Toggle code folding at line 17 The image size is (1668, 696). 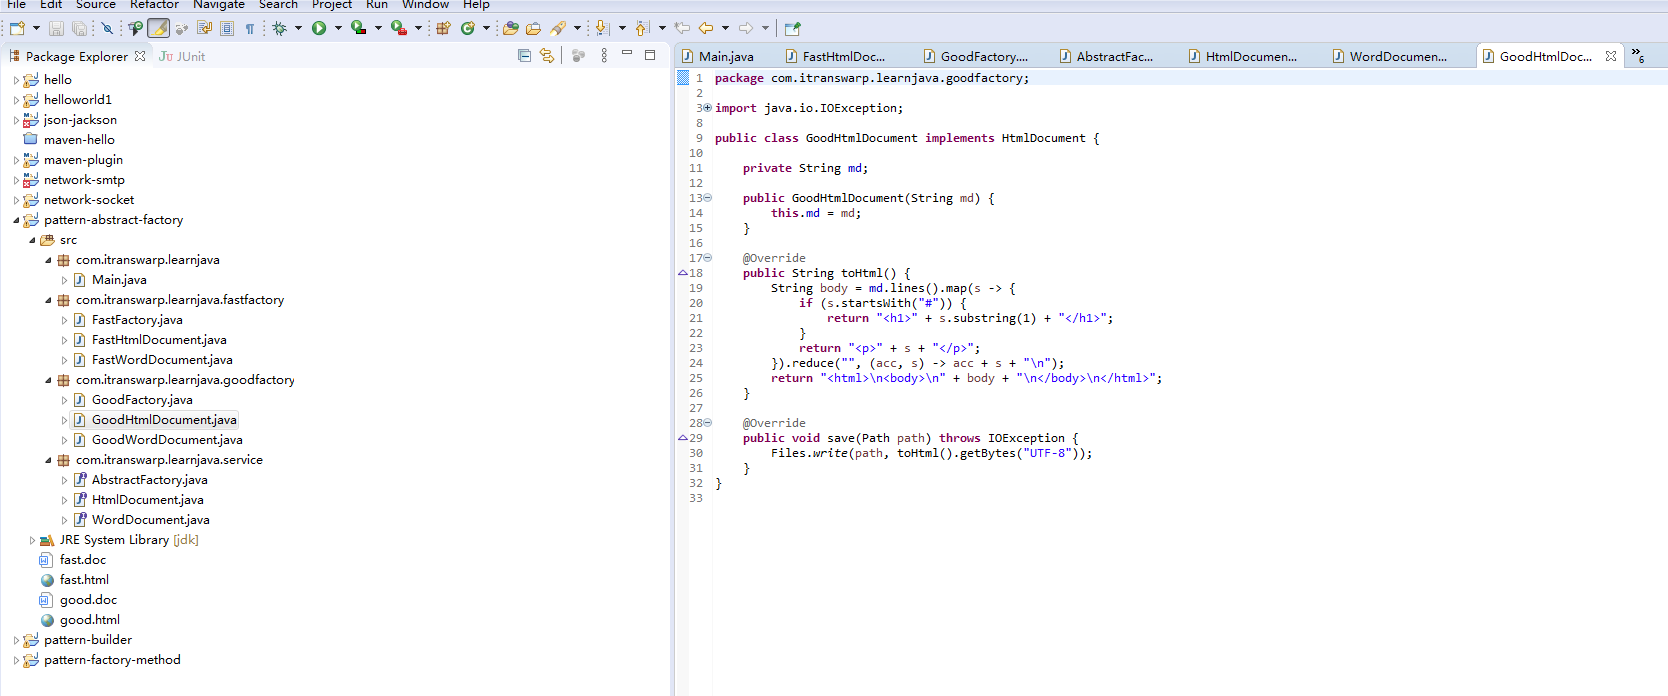pyautogui.click(x=707, y=258)
